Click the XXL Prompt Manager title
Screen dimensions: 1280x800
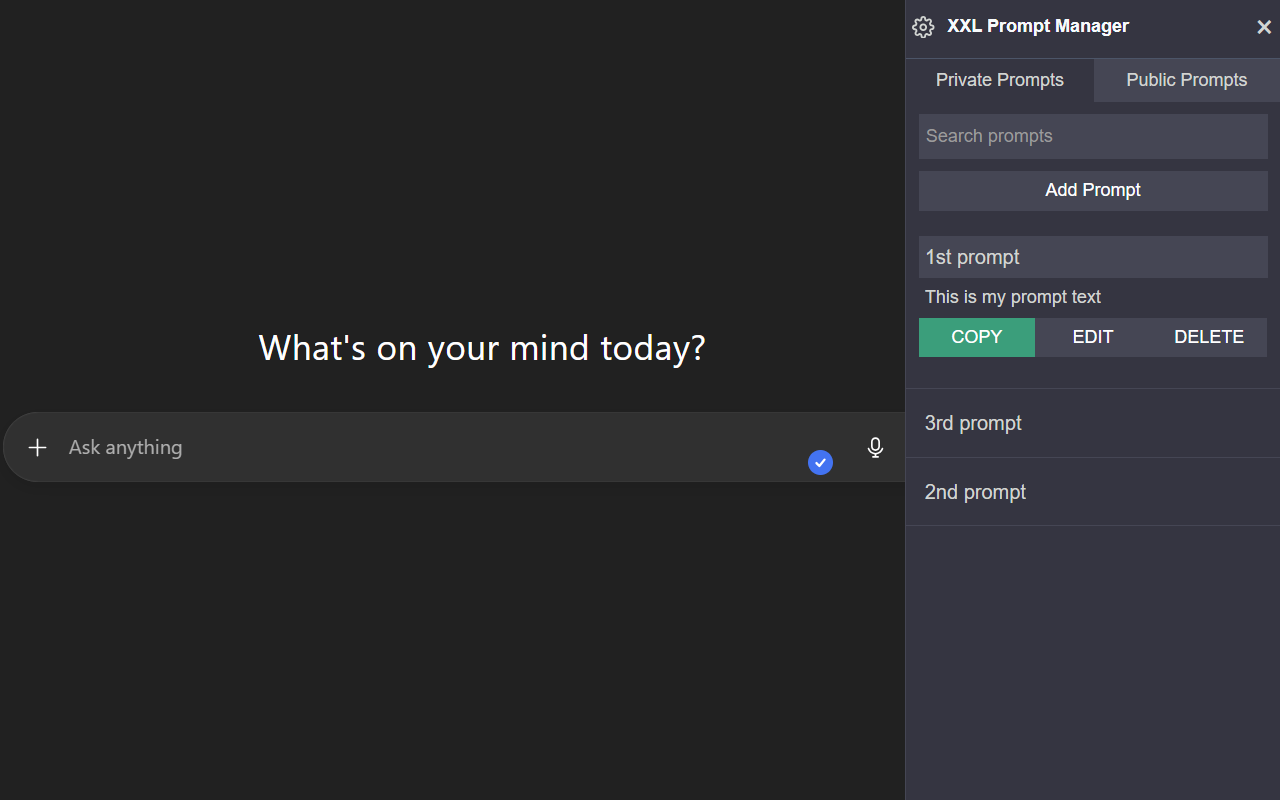1037,26
